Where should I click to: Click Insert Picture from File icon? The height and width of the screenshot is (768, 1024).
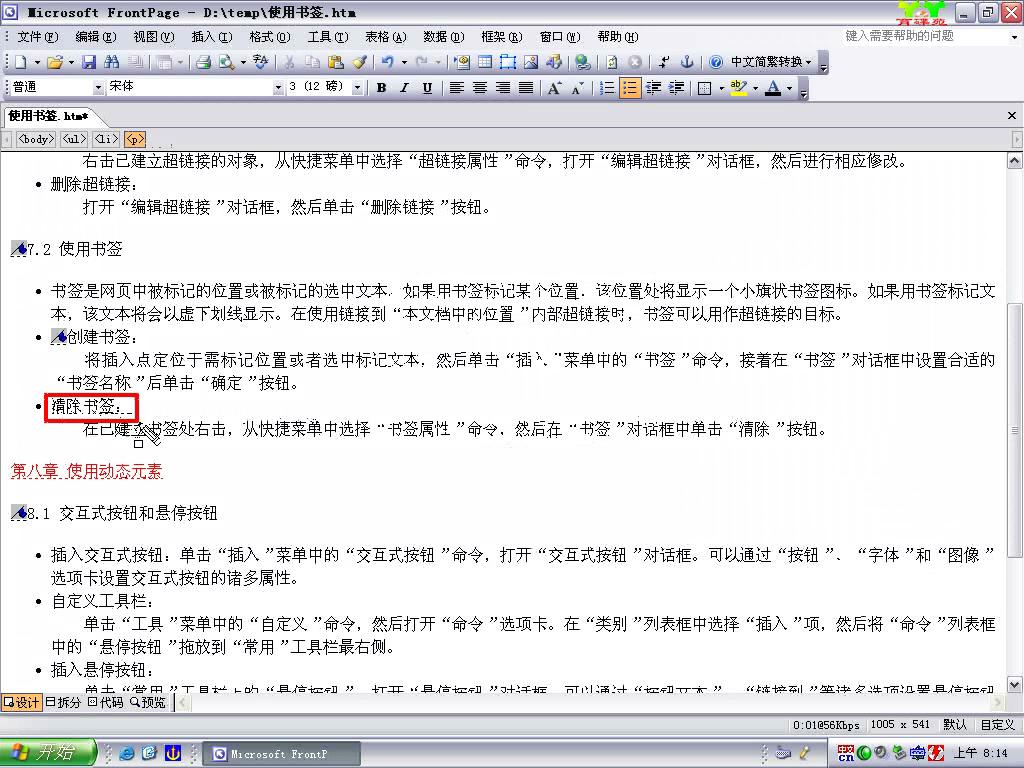pos(531,62)
